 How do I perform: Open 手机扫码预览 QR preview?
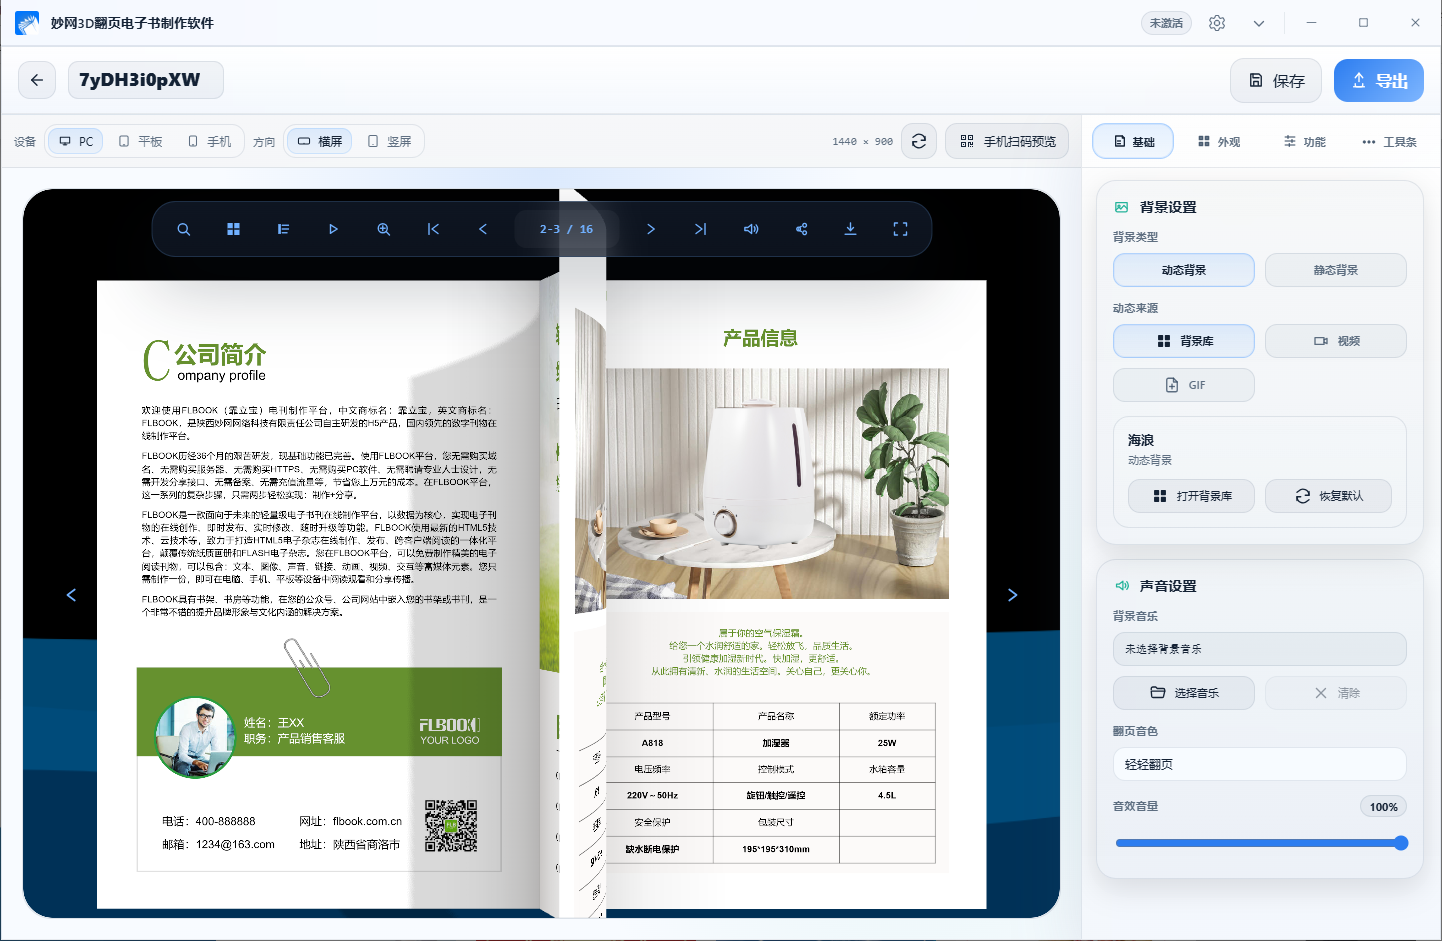1007,141
